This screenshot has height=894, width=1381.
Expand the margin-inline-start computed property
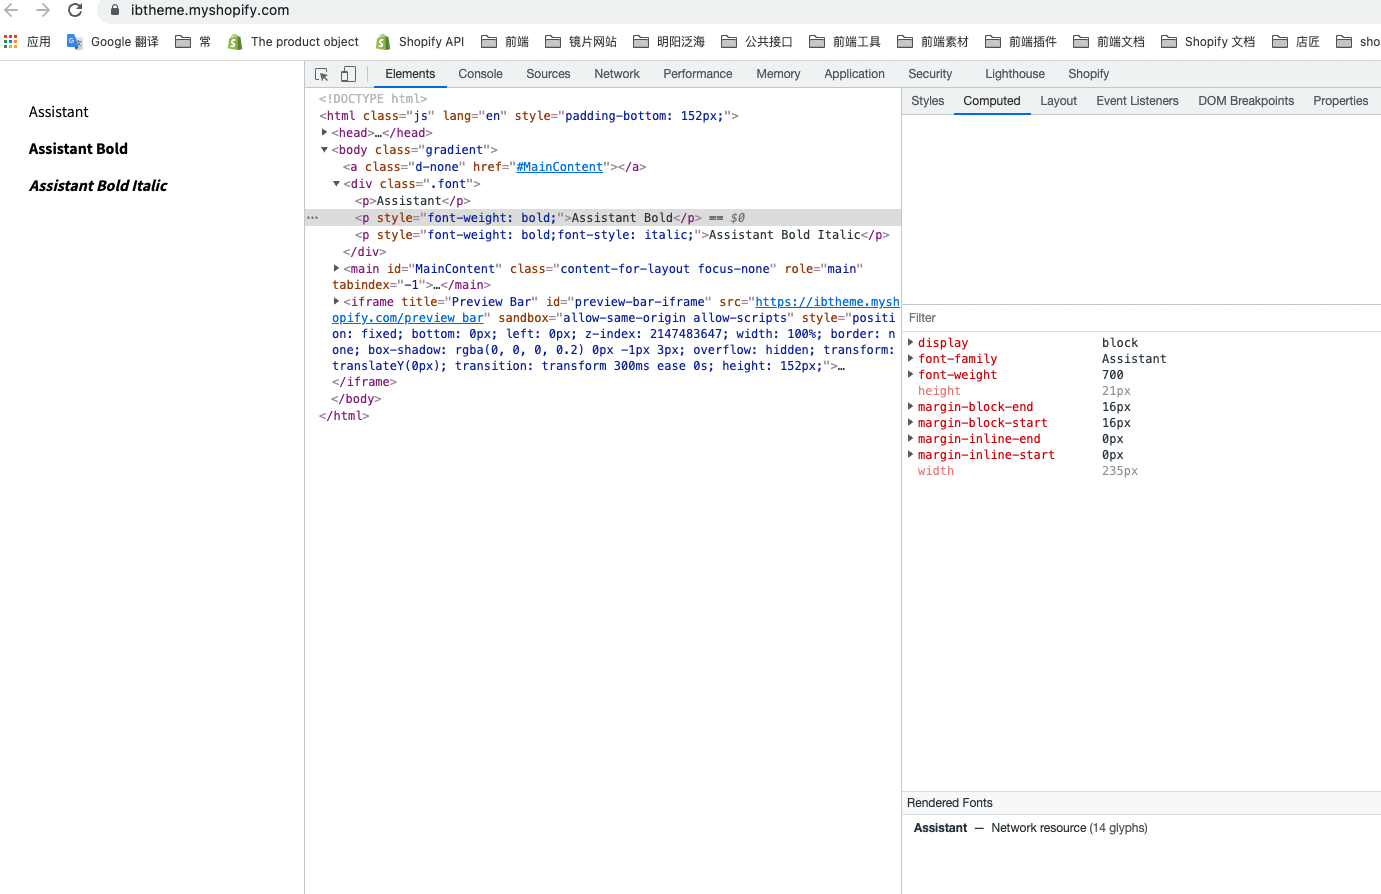pos(910,454)
